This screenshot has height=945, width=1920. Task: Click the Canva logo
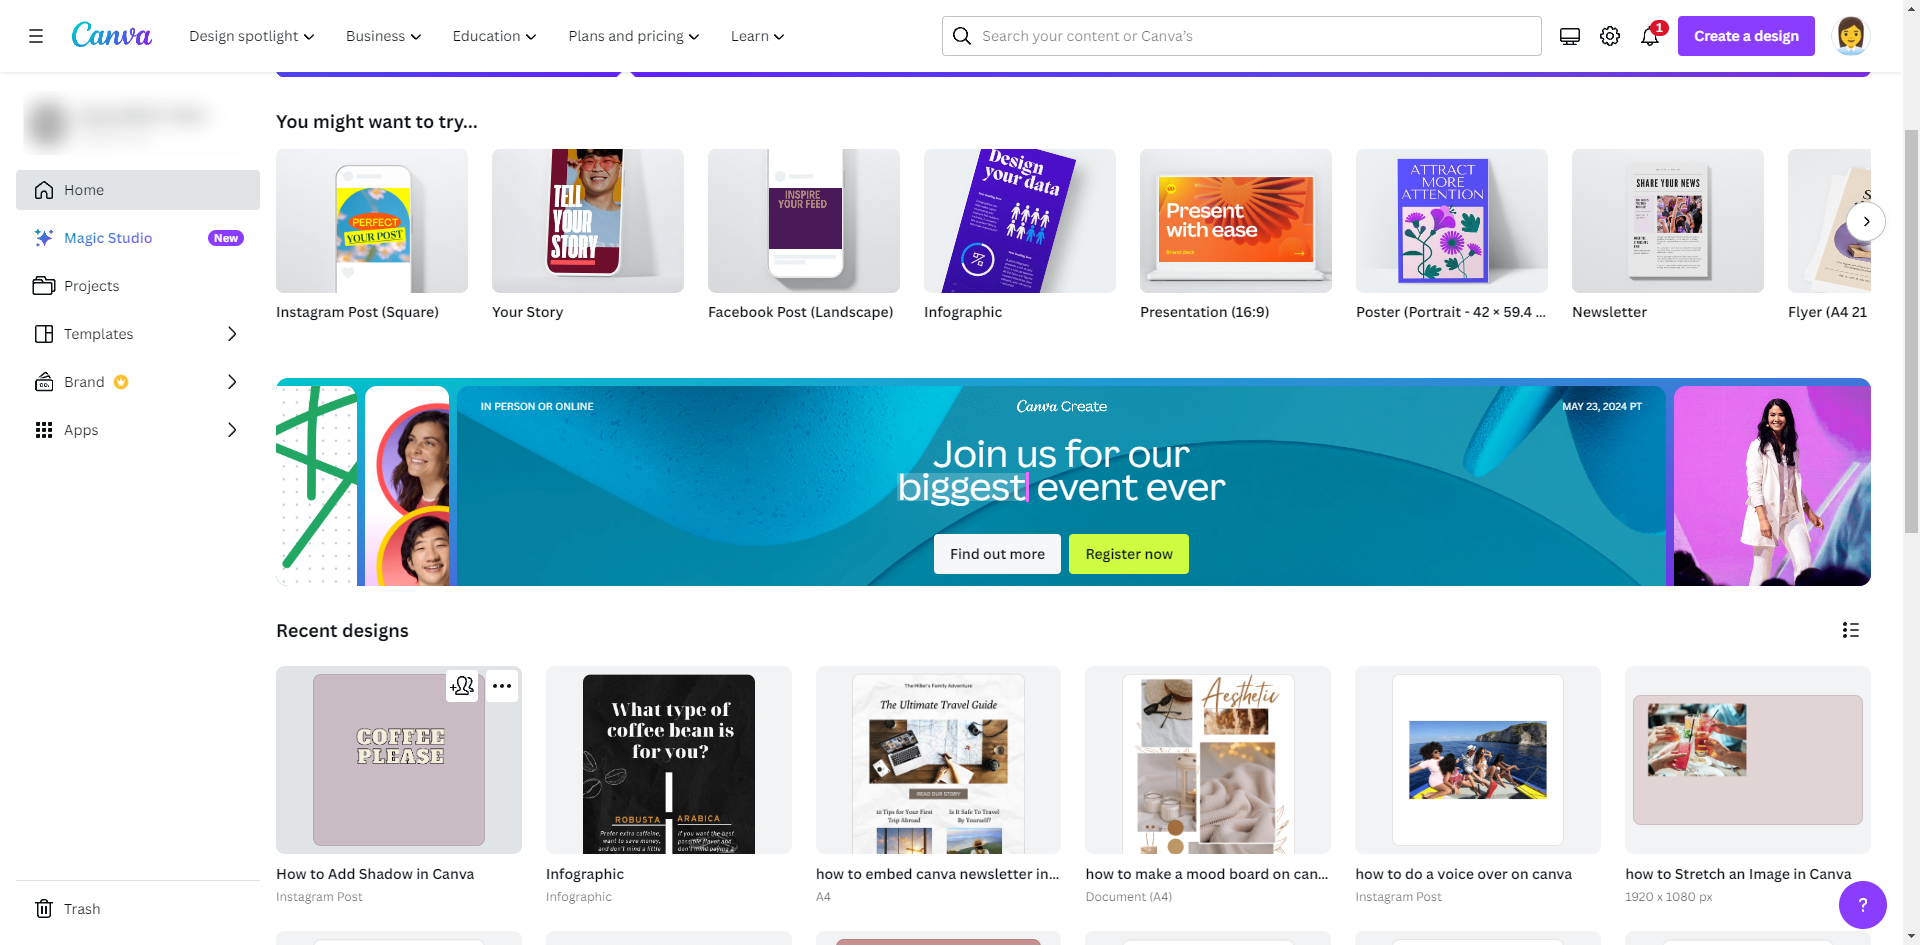[x=111, y=35]
